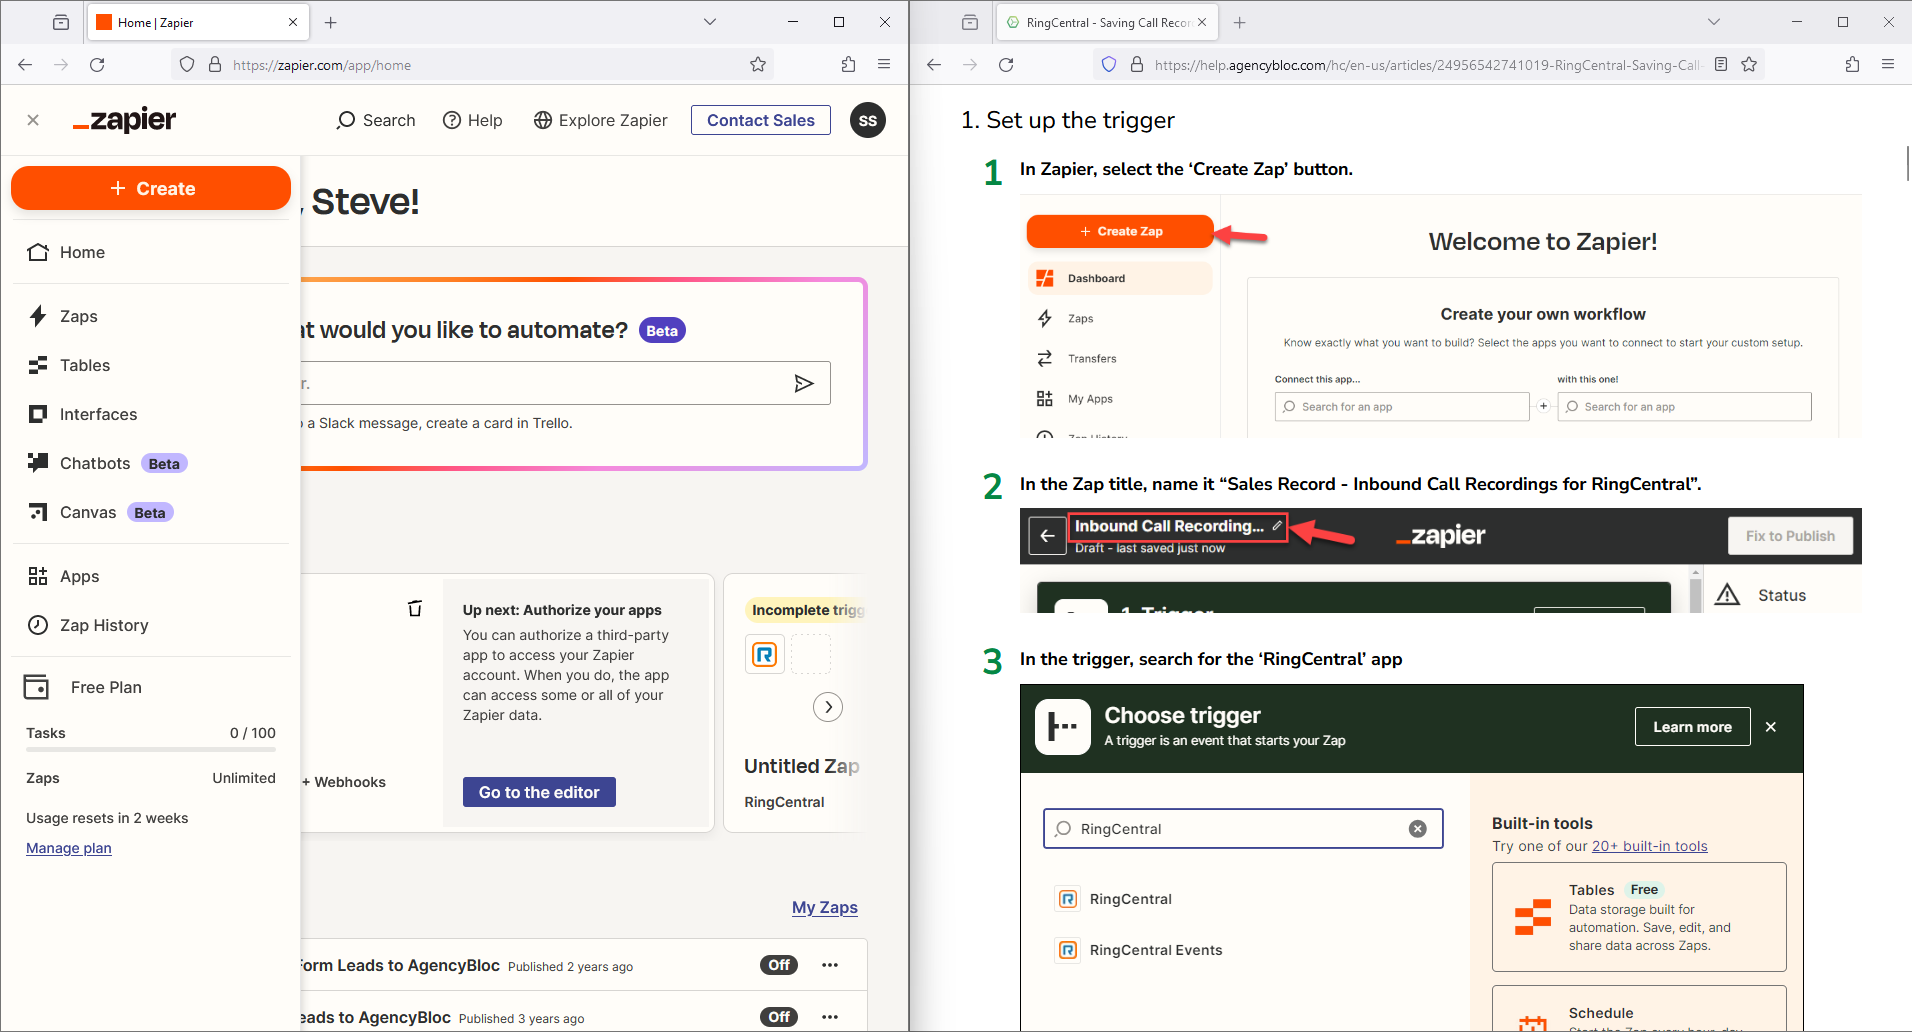Click the lock icon in the AgencyBloc address bar

tap(1136, 64)
